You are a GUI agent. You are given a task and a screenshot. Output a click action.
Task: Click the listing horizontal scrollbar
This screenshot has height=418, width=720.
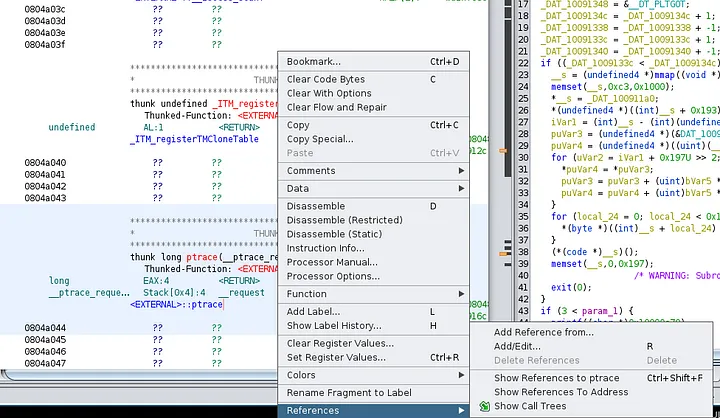138,374
